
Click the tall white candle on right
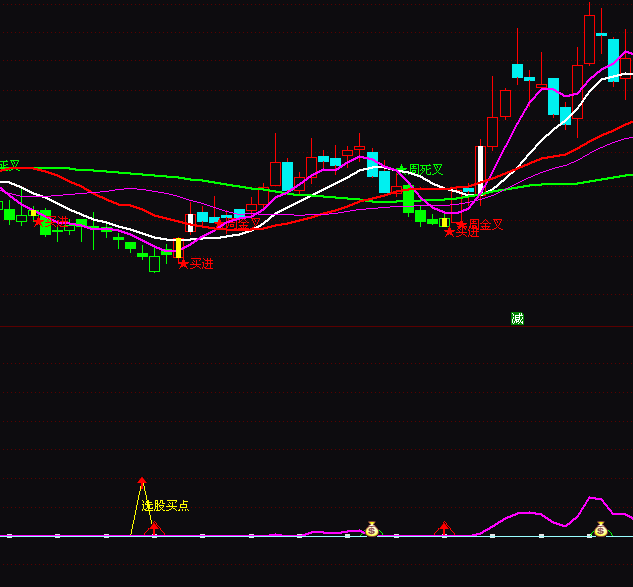480,168
